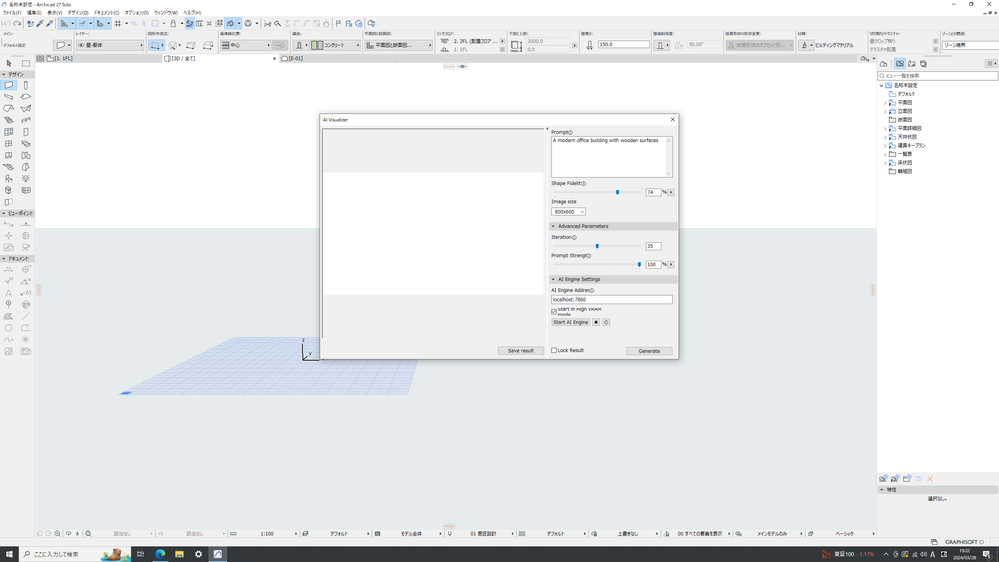Open the Layout Book icon in navigator

[x=912, y=64]
